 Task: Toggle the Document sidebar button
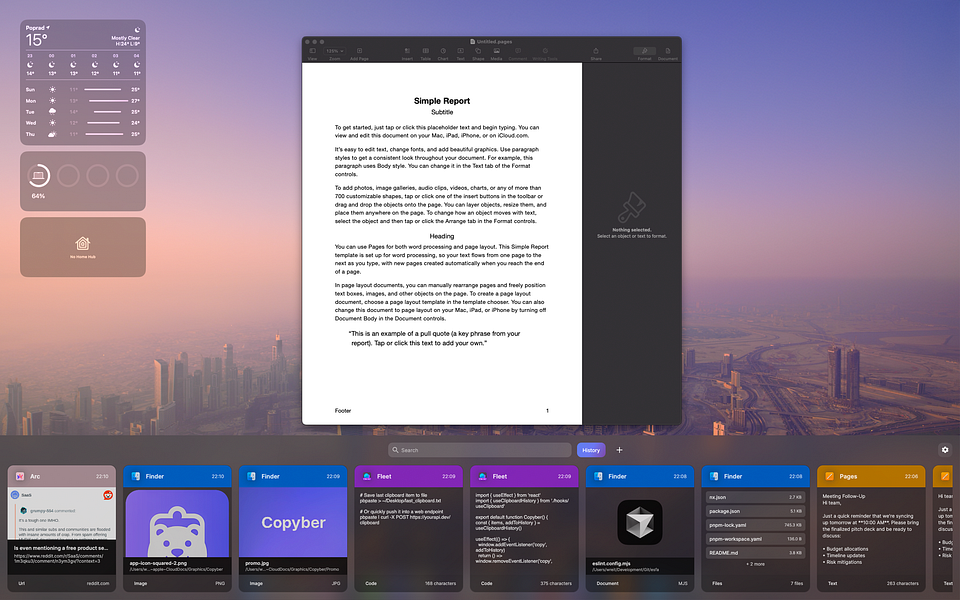pos(668,53)
